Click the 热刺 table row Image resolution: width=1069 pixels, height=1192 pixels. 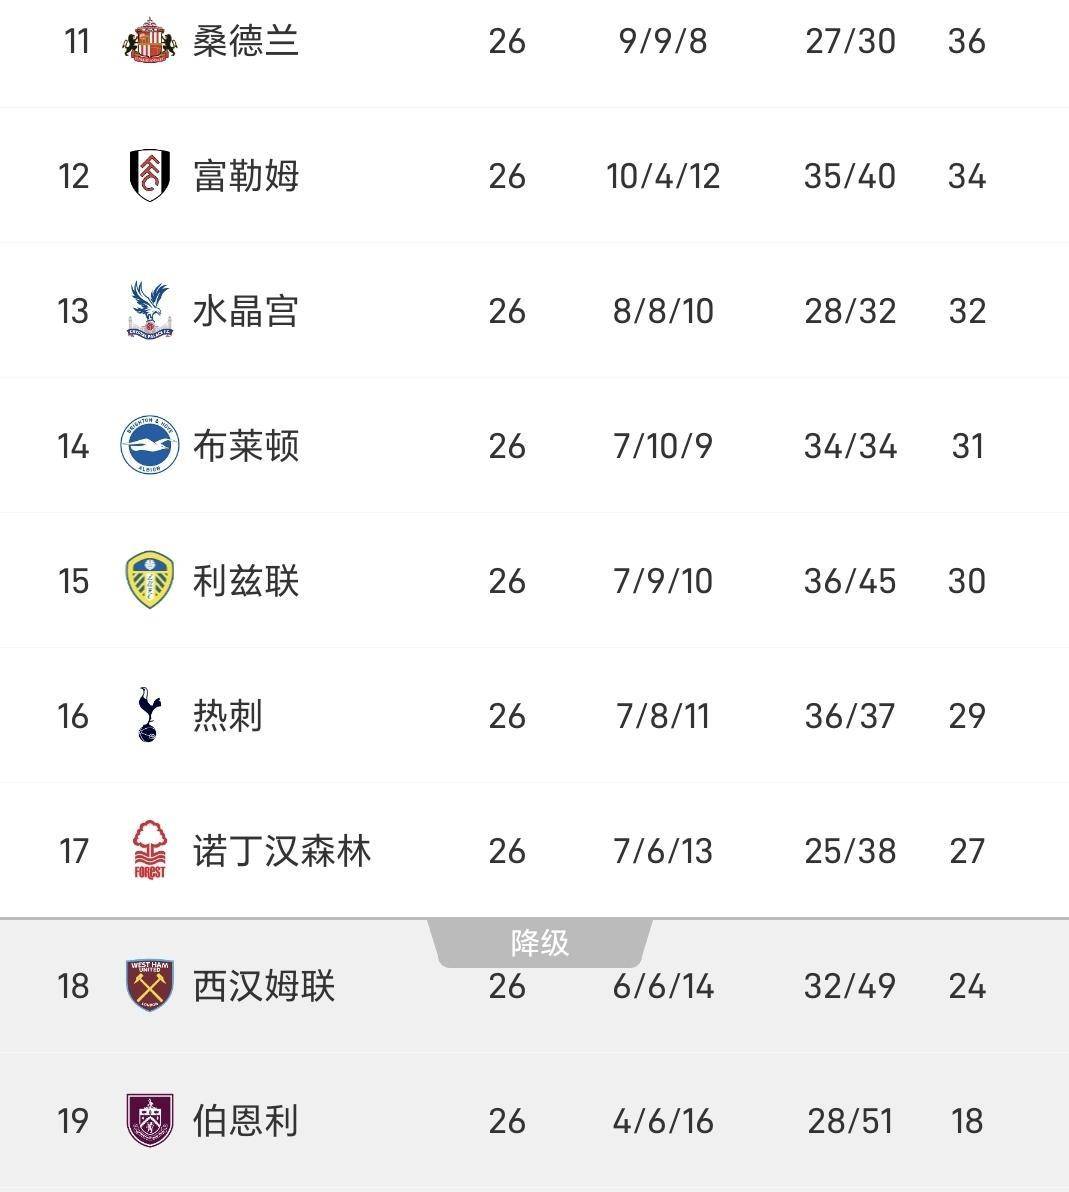[x=534, y=715]
